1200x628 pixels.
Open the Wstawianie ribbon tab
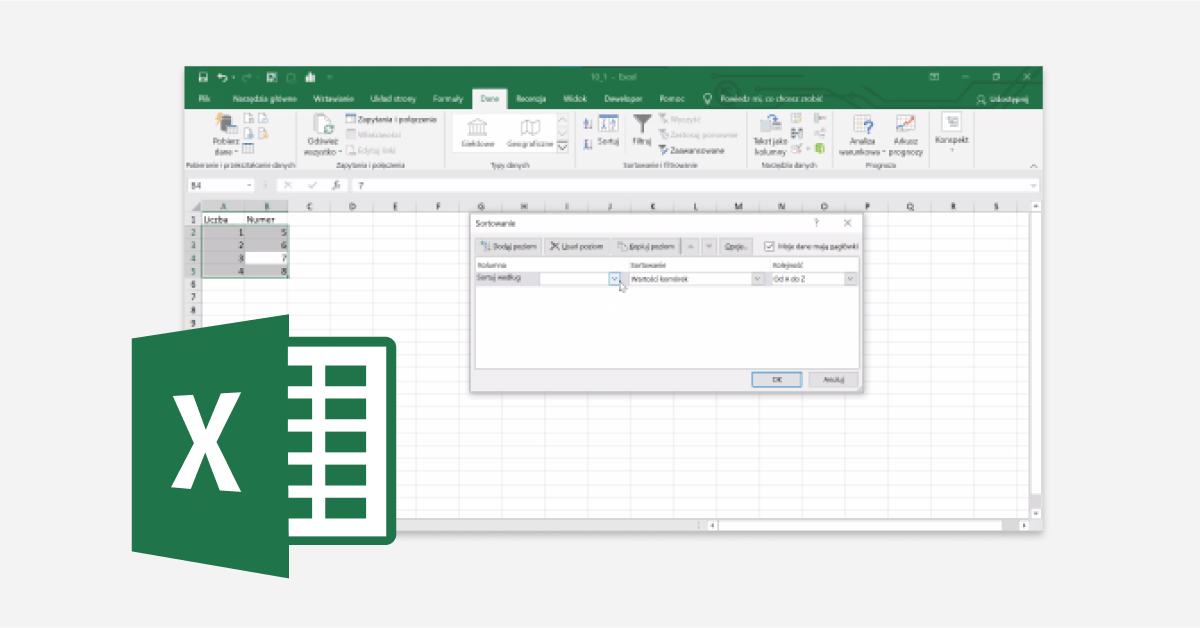tap(333, 99)
